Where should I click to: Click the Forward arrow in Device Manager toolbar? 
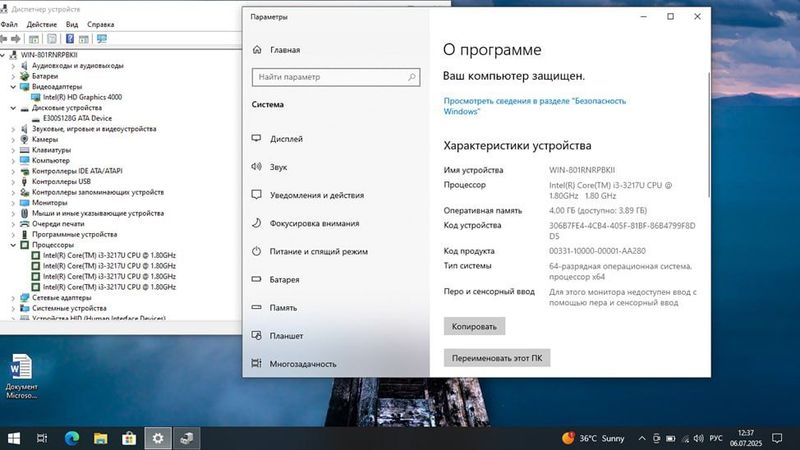[16, 39]
